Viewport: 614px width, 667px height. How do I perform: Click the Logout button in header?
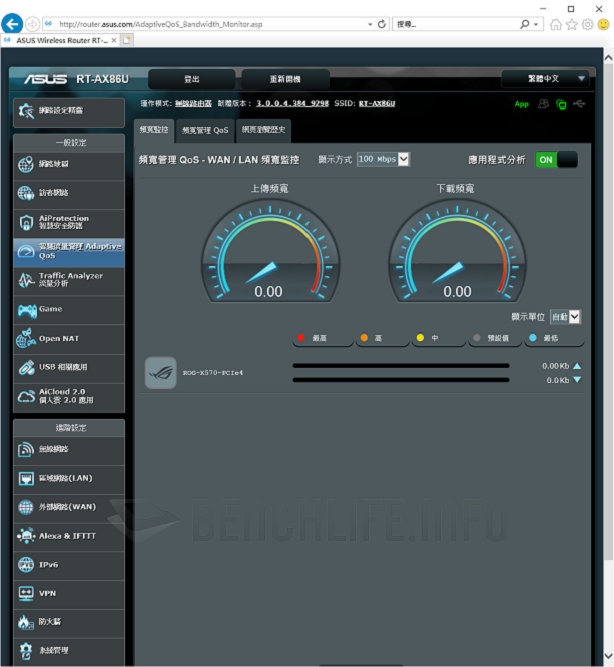pos(191,80)
